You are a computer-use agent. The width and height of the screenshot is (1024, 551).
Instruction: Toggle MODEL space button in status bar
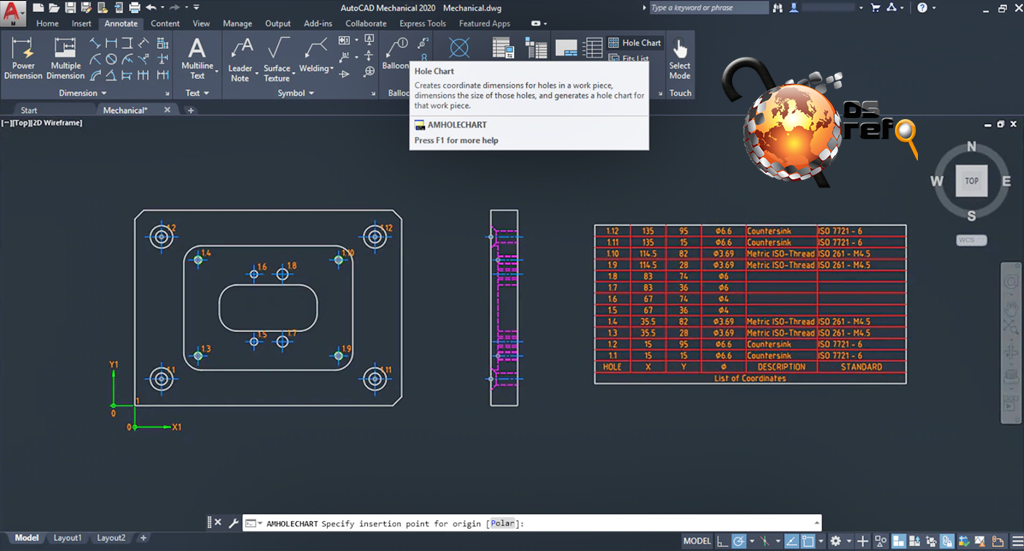tap(697, 541)
